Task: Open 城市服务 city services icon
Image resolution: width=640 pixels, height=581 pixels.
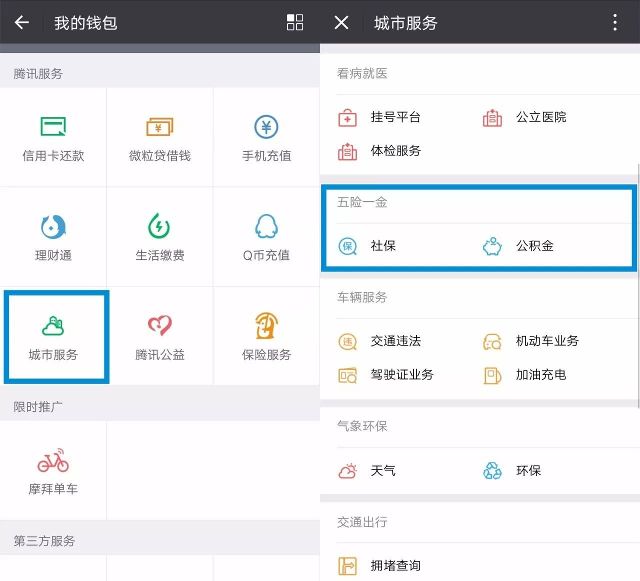Action: [53, 325]
